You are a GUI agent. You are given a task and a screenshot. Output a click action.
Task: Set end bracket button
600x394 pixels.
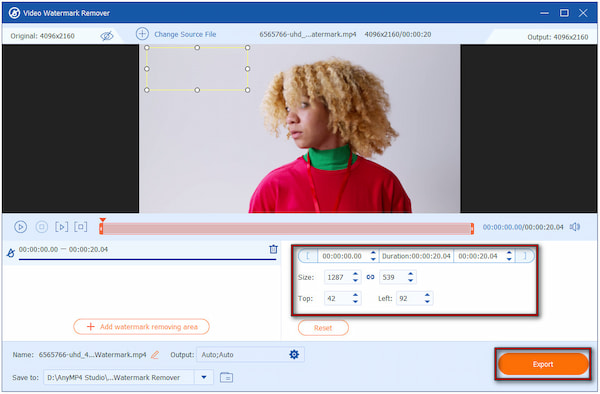pos(525,256)
